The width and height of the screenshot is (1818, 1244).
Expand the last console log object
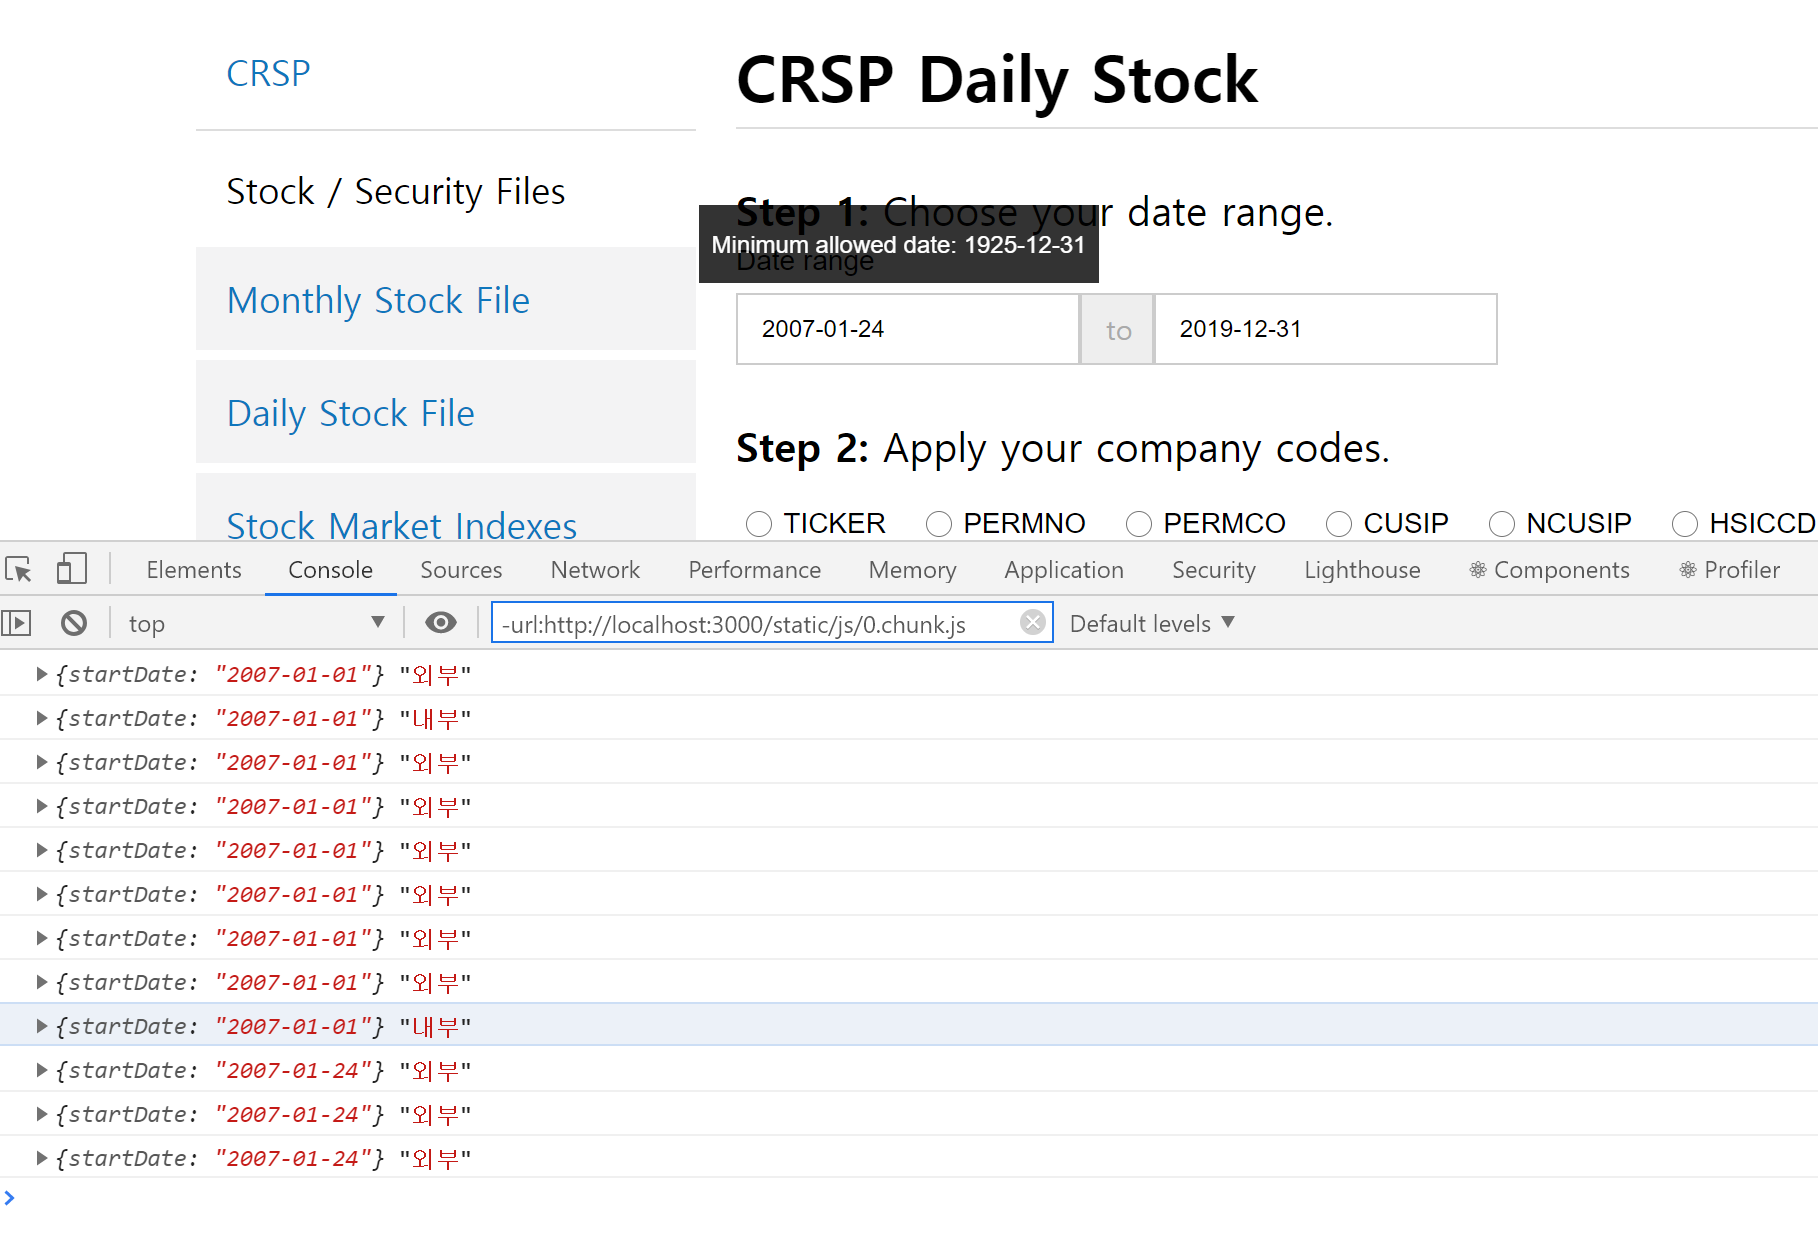tap(42, 1158)
